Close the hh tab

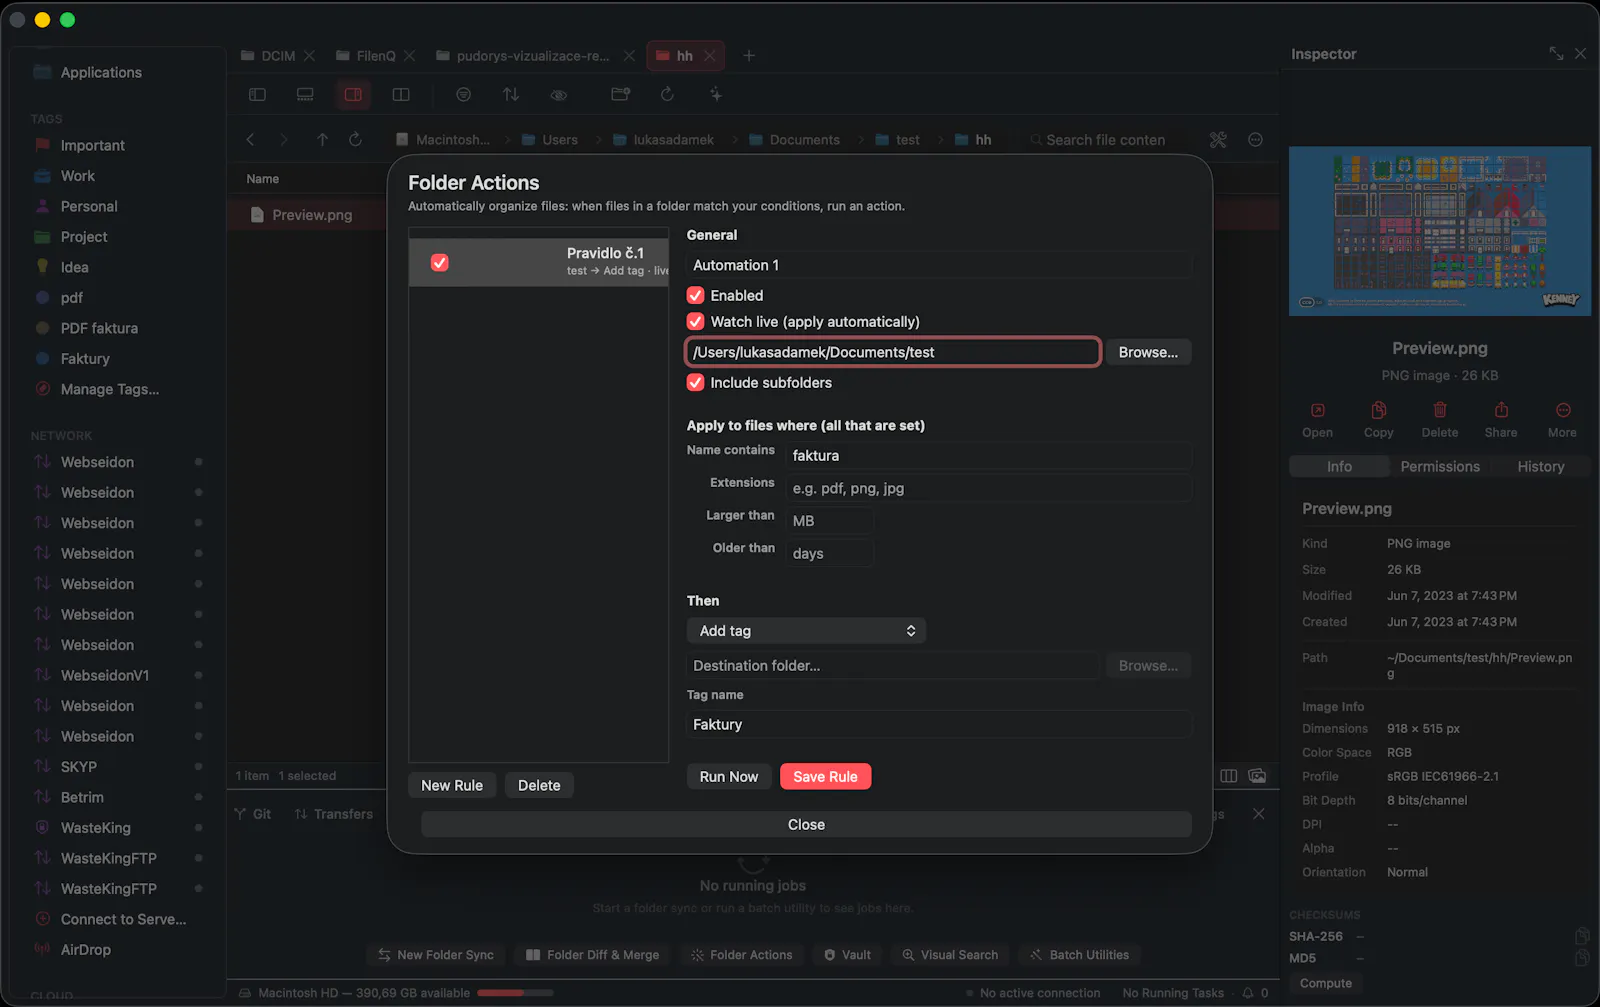tap(710, 56)
